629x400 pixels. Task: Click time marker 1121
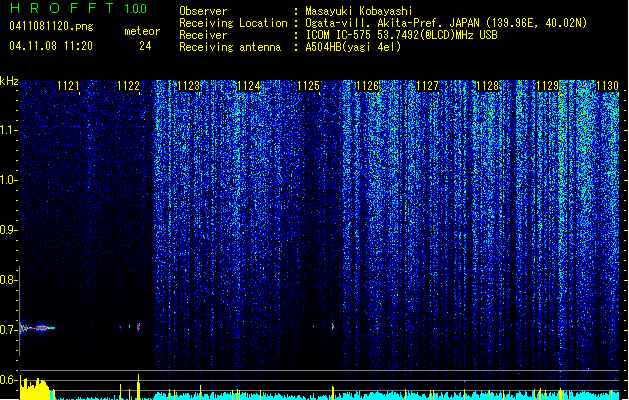(x=68, y=86)
